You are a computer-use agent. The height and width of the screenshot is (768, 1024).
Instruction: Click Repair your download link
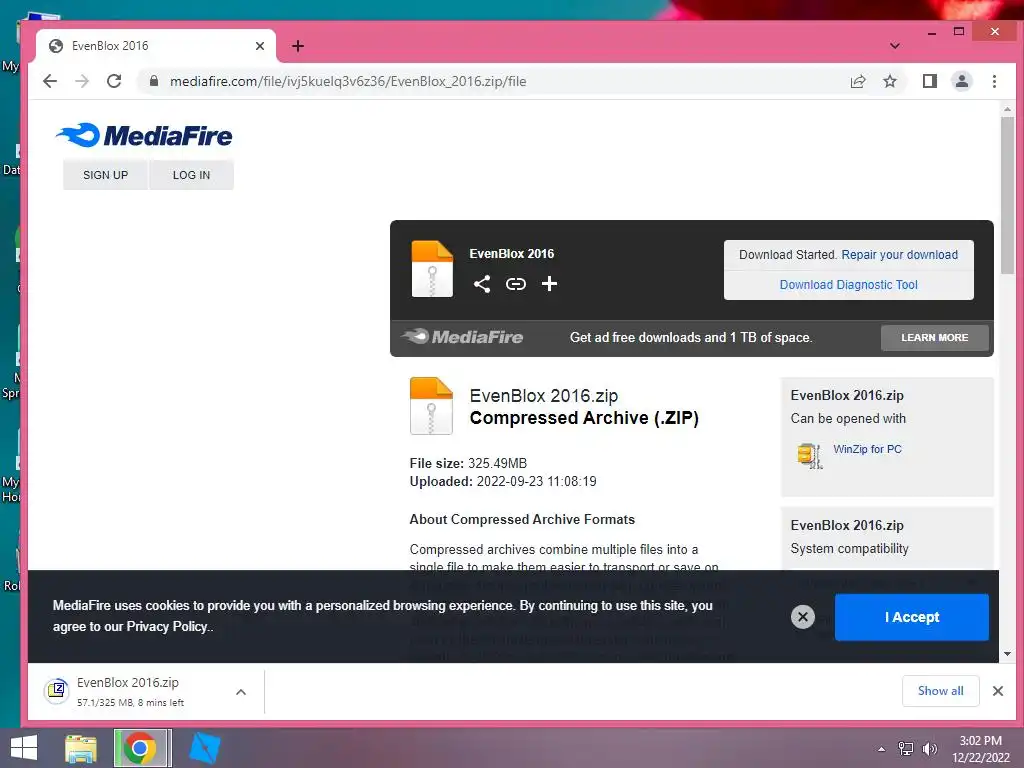899,255
